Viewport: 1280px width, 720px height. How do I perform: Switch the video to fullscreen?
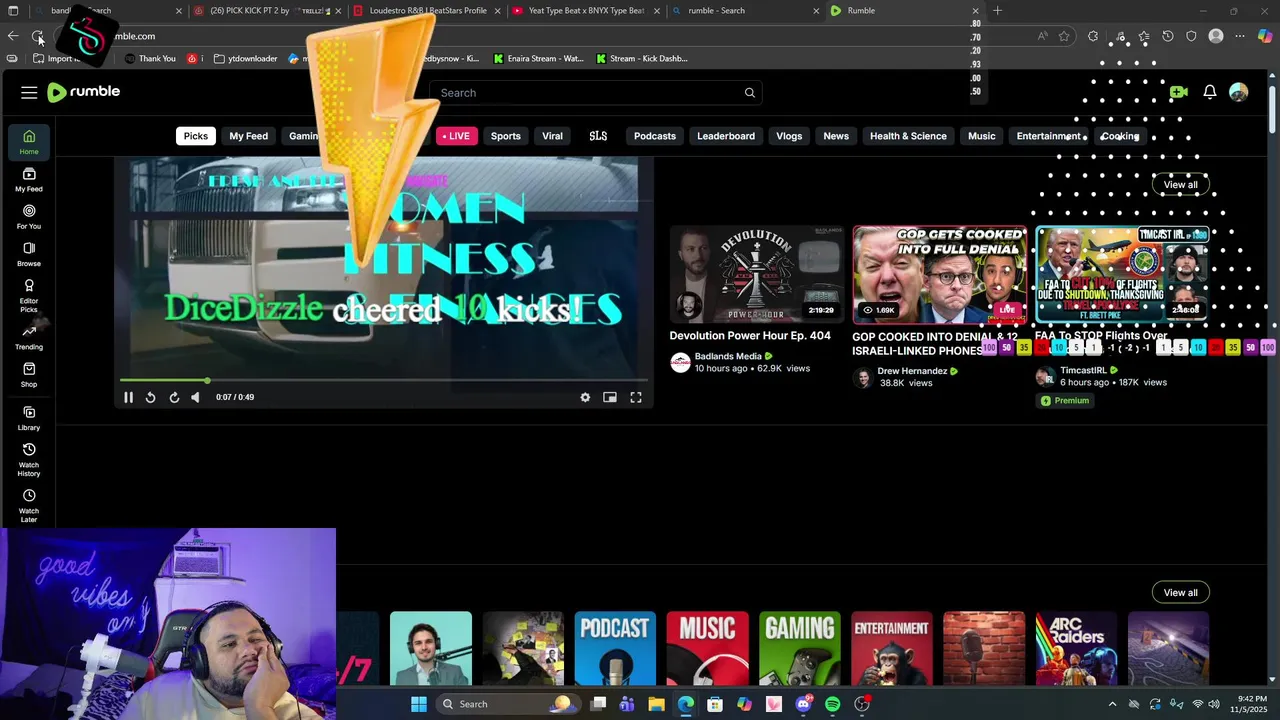coord(636,397)
